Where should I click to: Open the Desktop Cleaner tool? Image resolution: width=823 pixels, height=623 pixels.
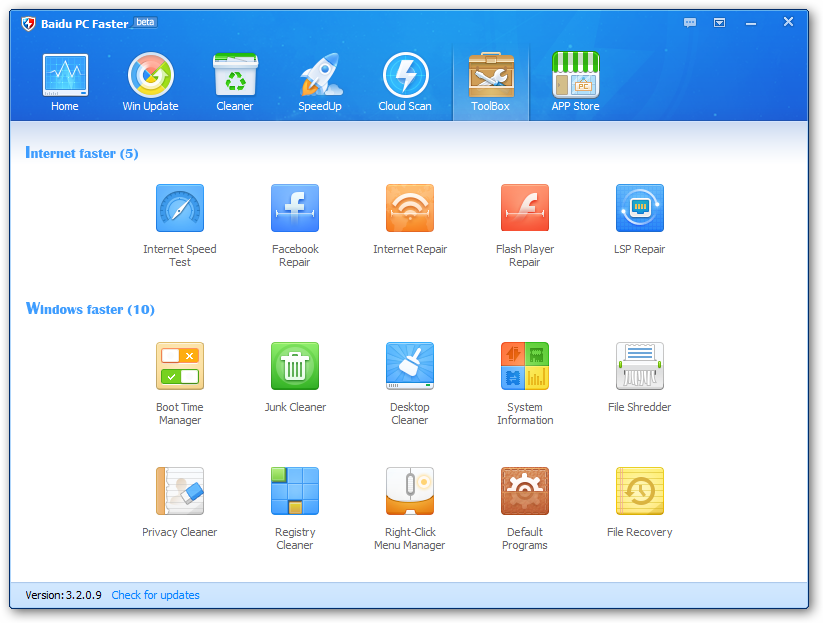410,384
